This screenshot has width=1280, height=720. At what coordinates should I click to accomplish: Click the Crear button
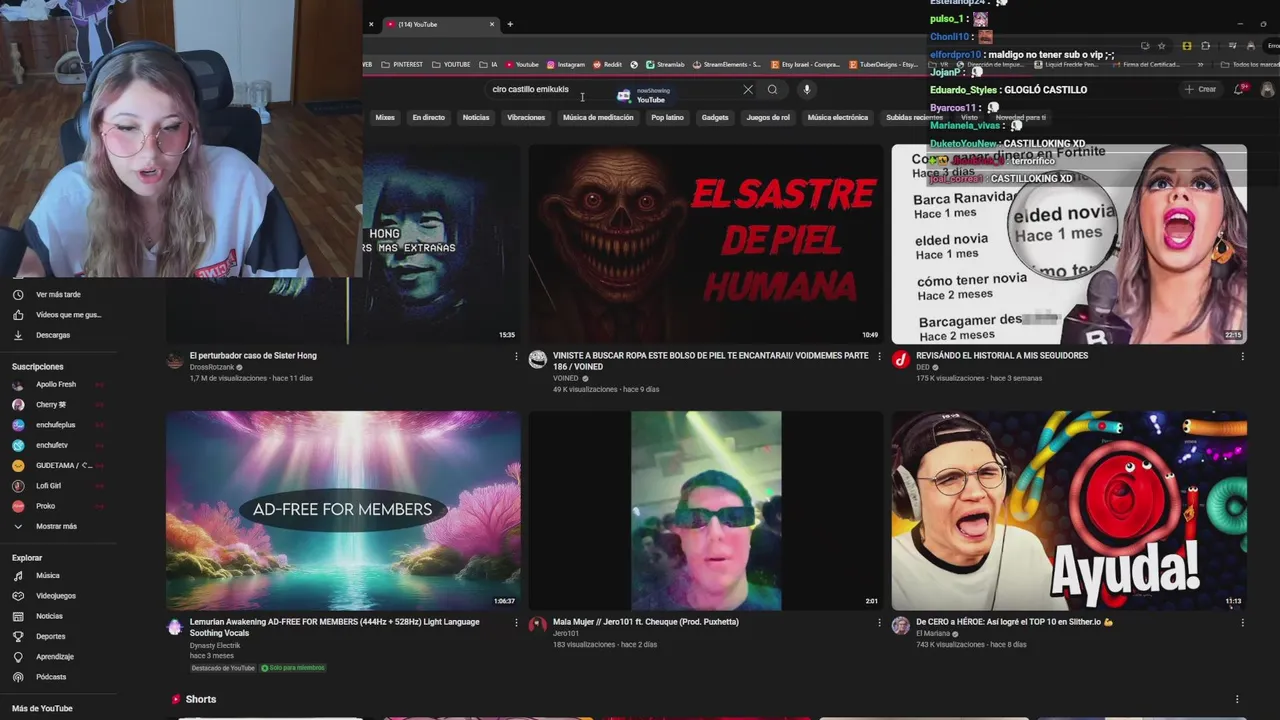[1200, 89]
